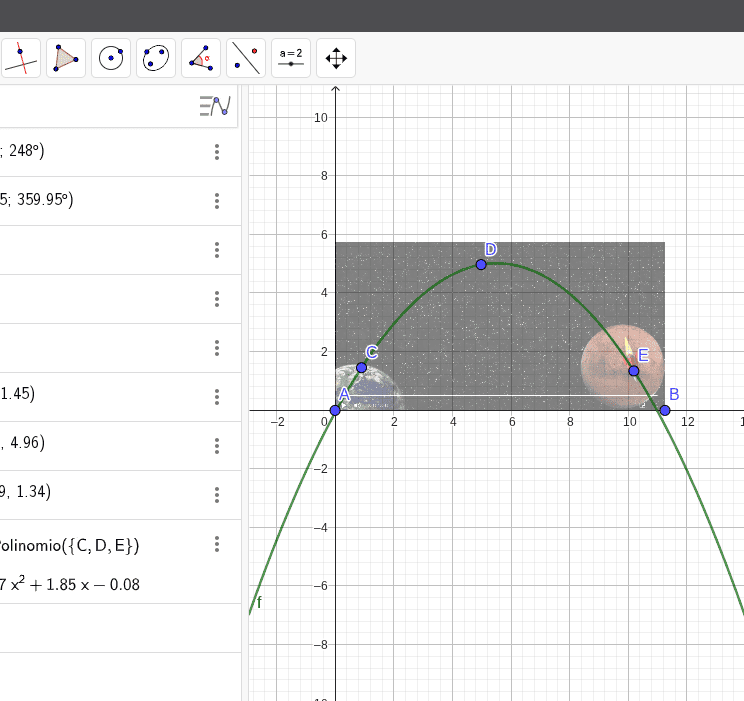Select point C on the parabola
Screen dimensions: 744x701
tap(362, 367)
